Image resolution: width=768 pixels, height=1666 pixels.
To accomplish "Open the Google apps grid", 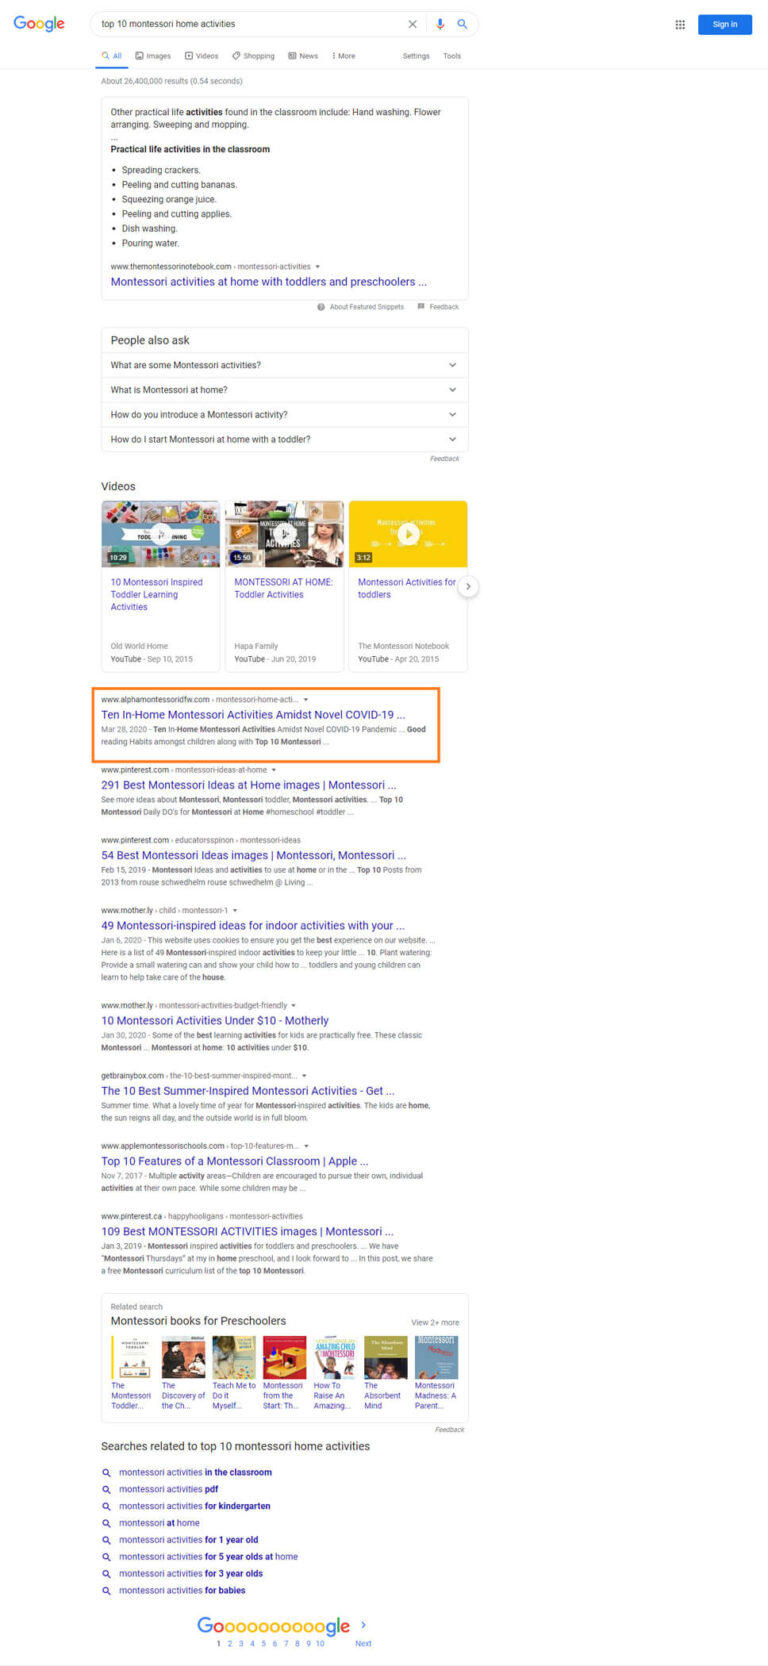I will pyautogui.click(x=680, y=24).
